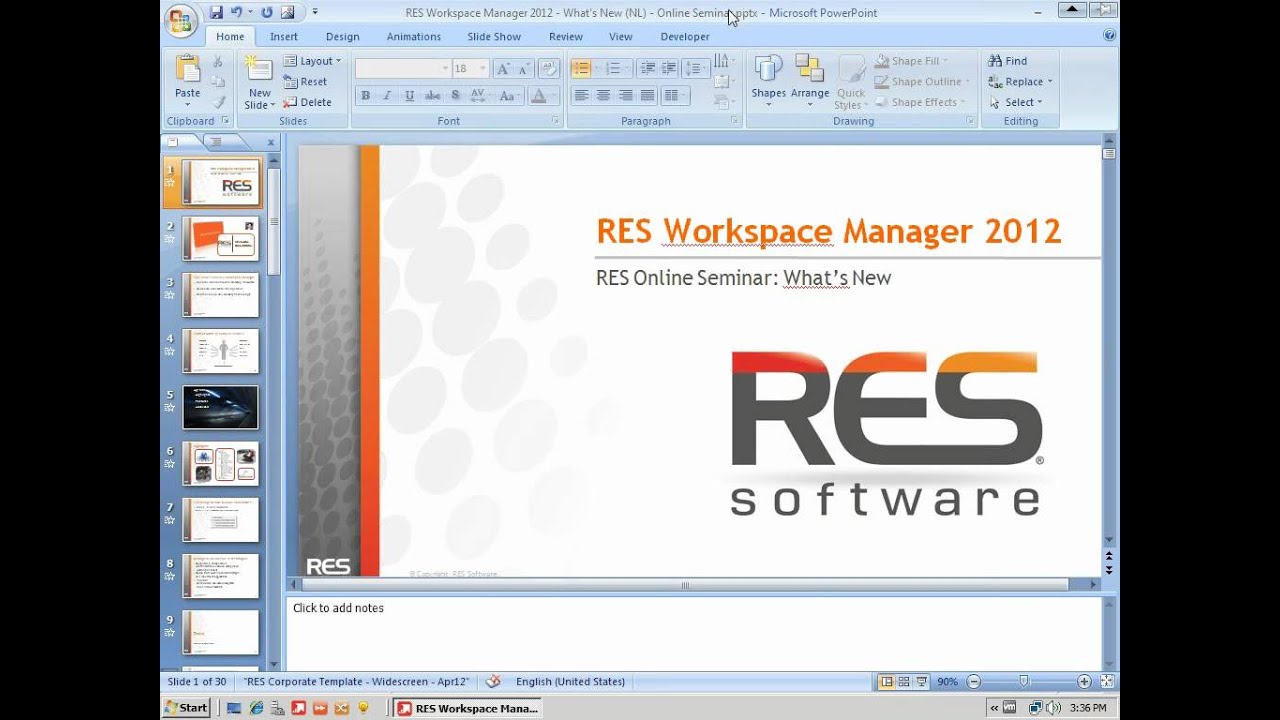Delete the current slide
This screenshot has width=1280, height=720.
coord(308,102)
